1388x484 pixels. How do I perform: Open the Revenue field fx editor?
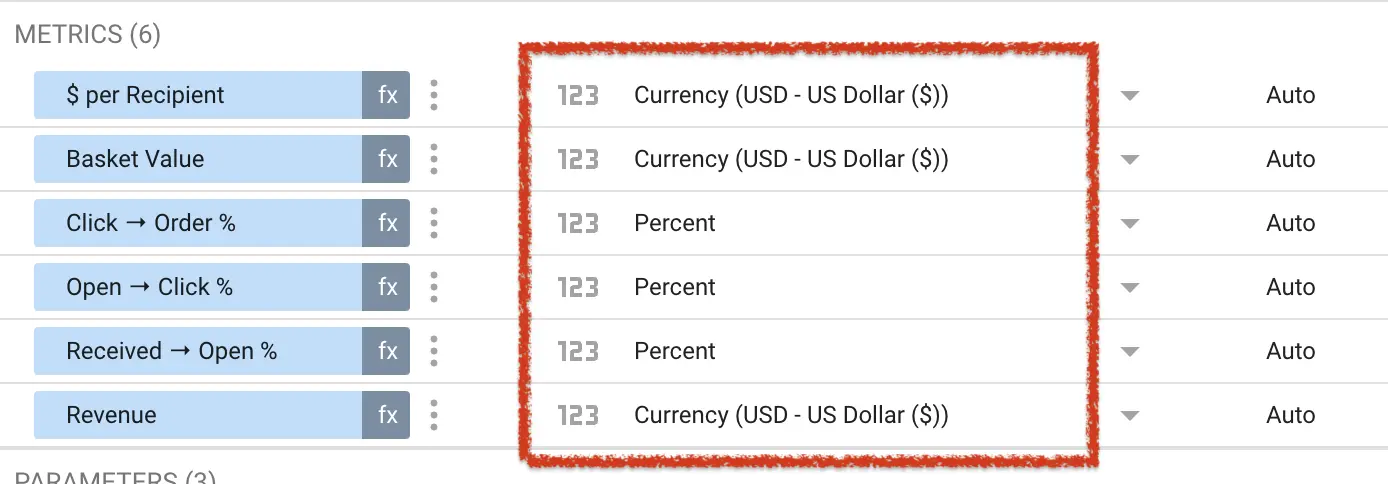387,415
